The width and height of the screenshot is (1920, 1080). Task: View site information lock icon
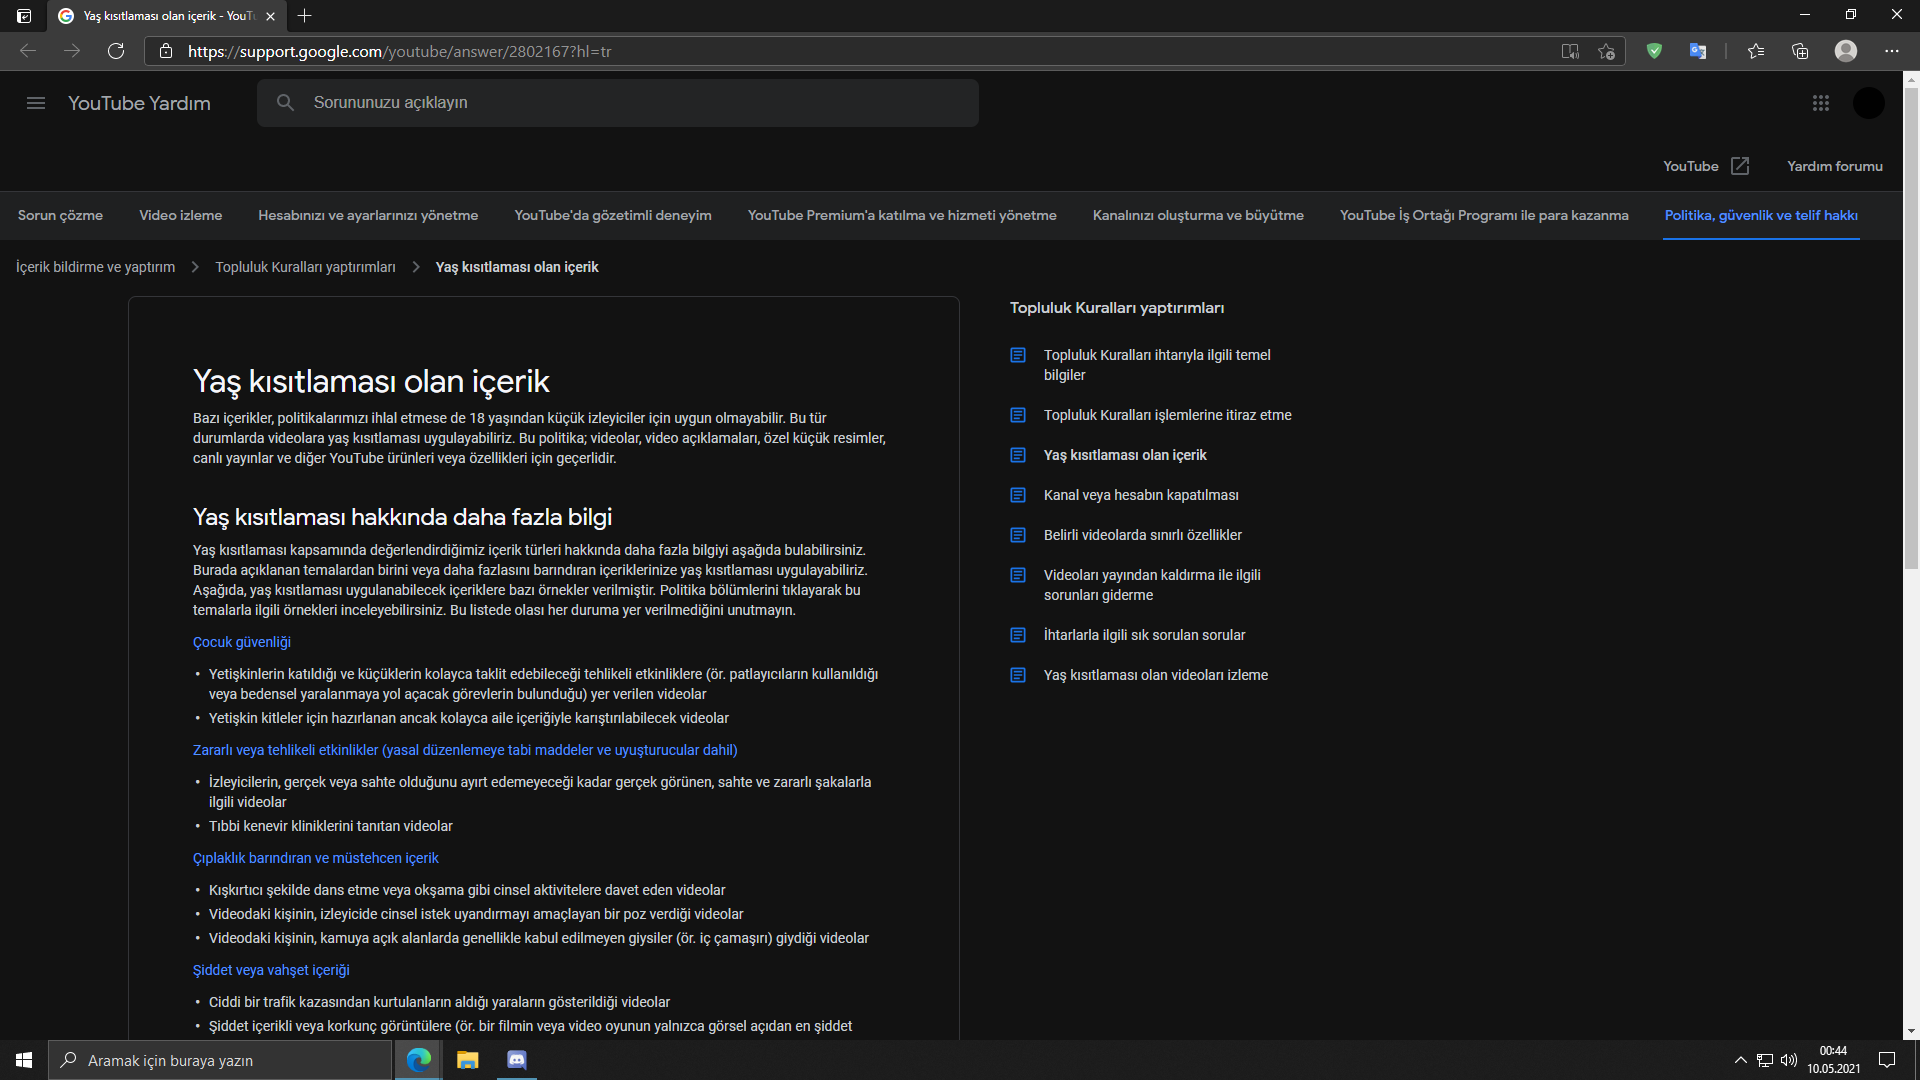166,51
